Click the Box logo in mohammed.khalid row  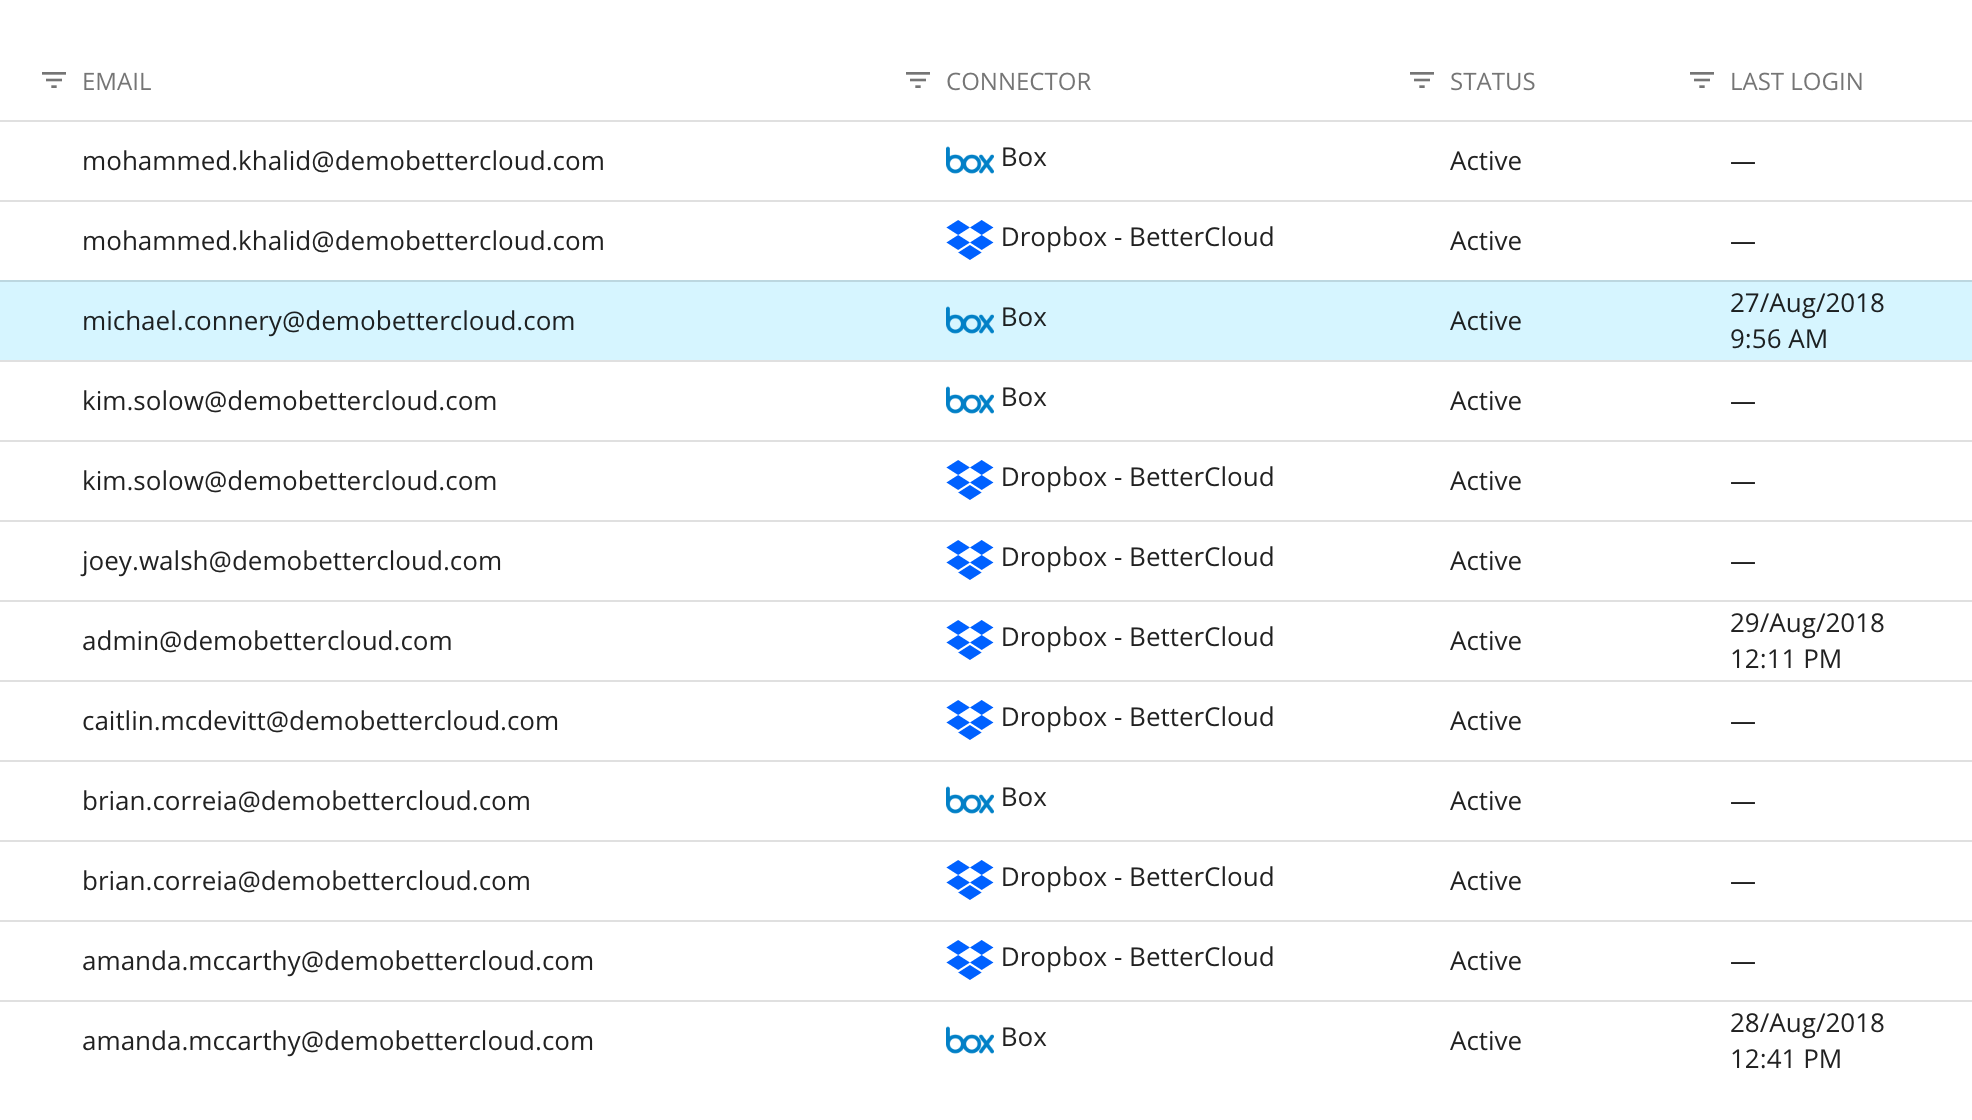[x=969, y=160]
